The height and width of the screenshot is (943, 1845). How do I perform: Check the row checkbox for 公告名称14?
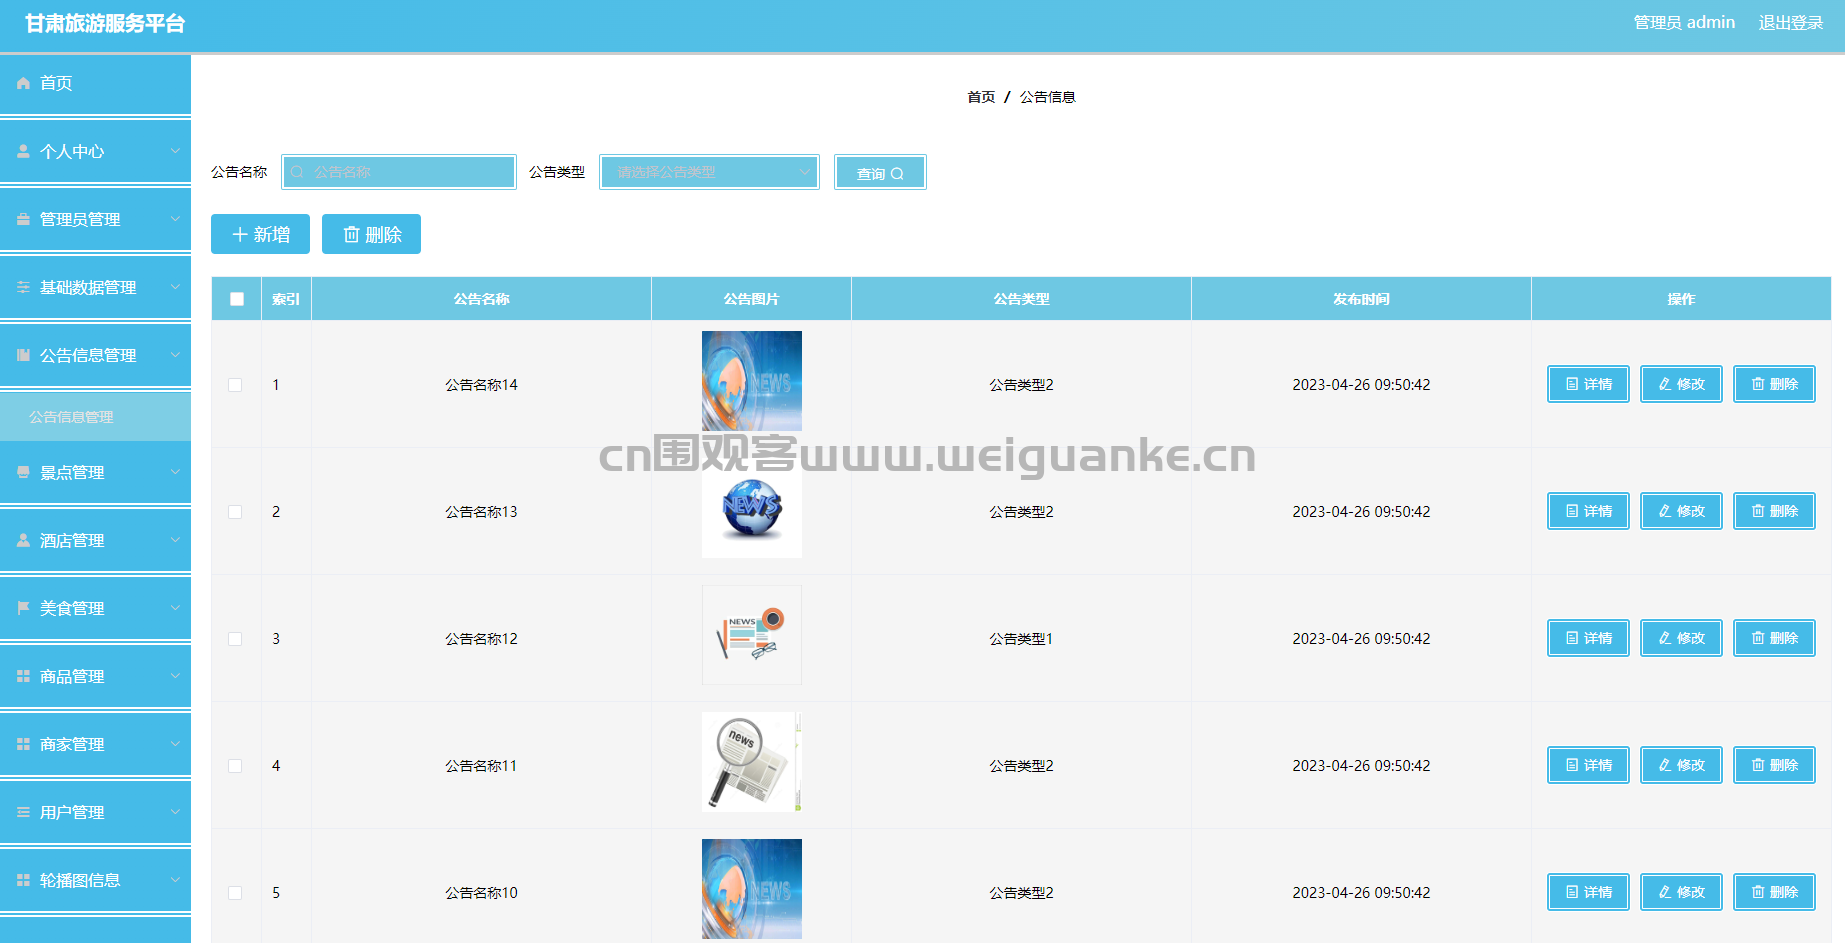point(235,385)
